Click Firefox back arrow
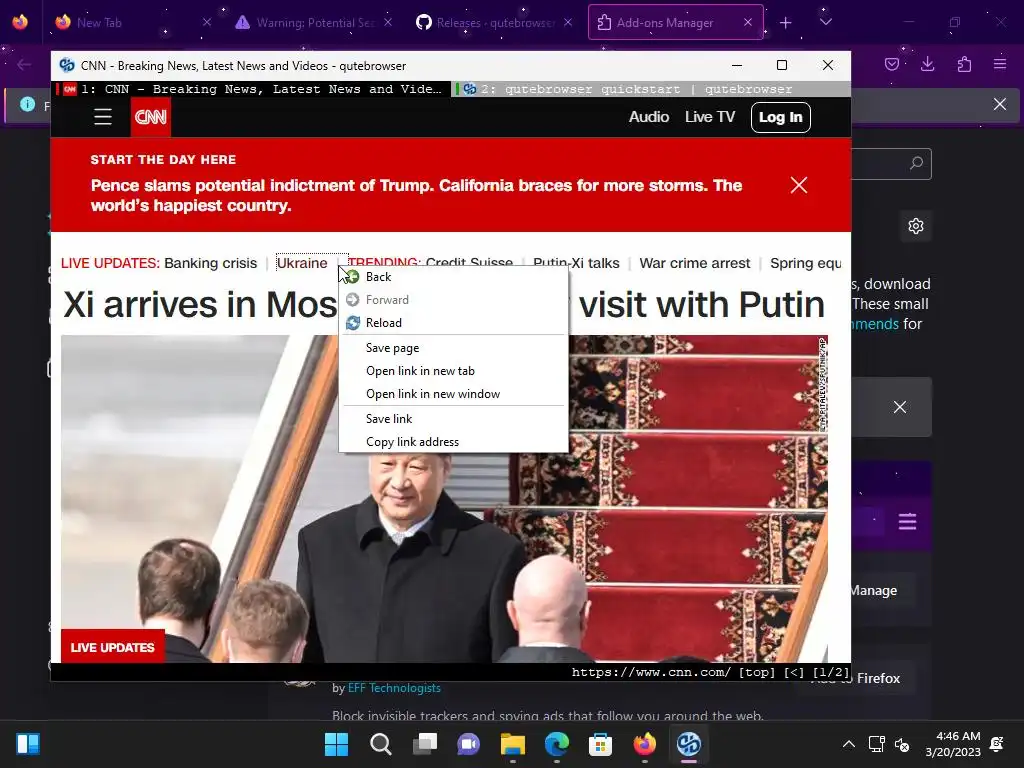Viewport: 1024px width, 768px height. point(24,64)
